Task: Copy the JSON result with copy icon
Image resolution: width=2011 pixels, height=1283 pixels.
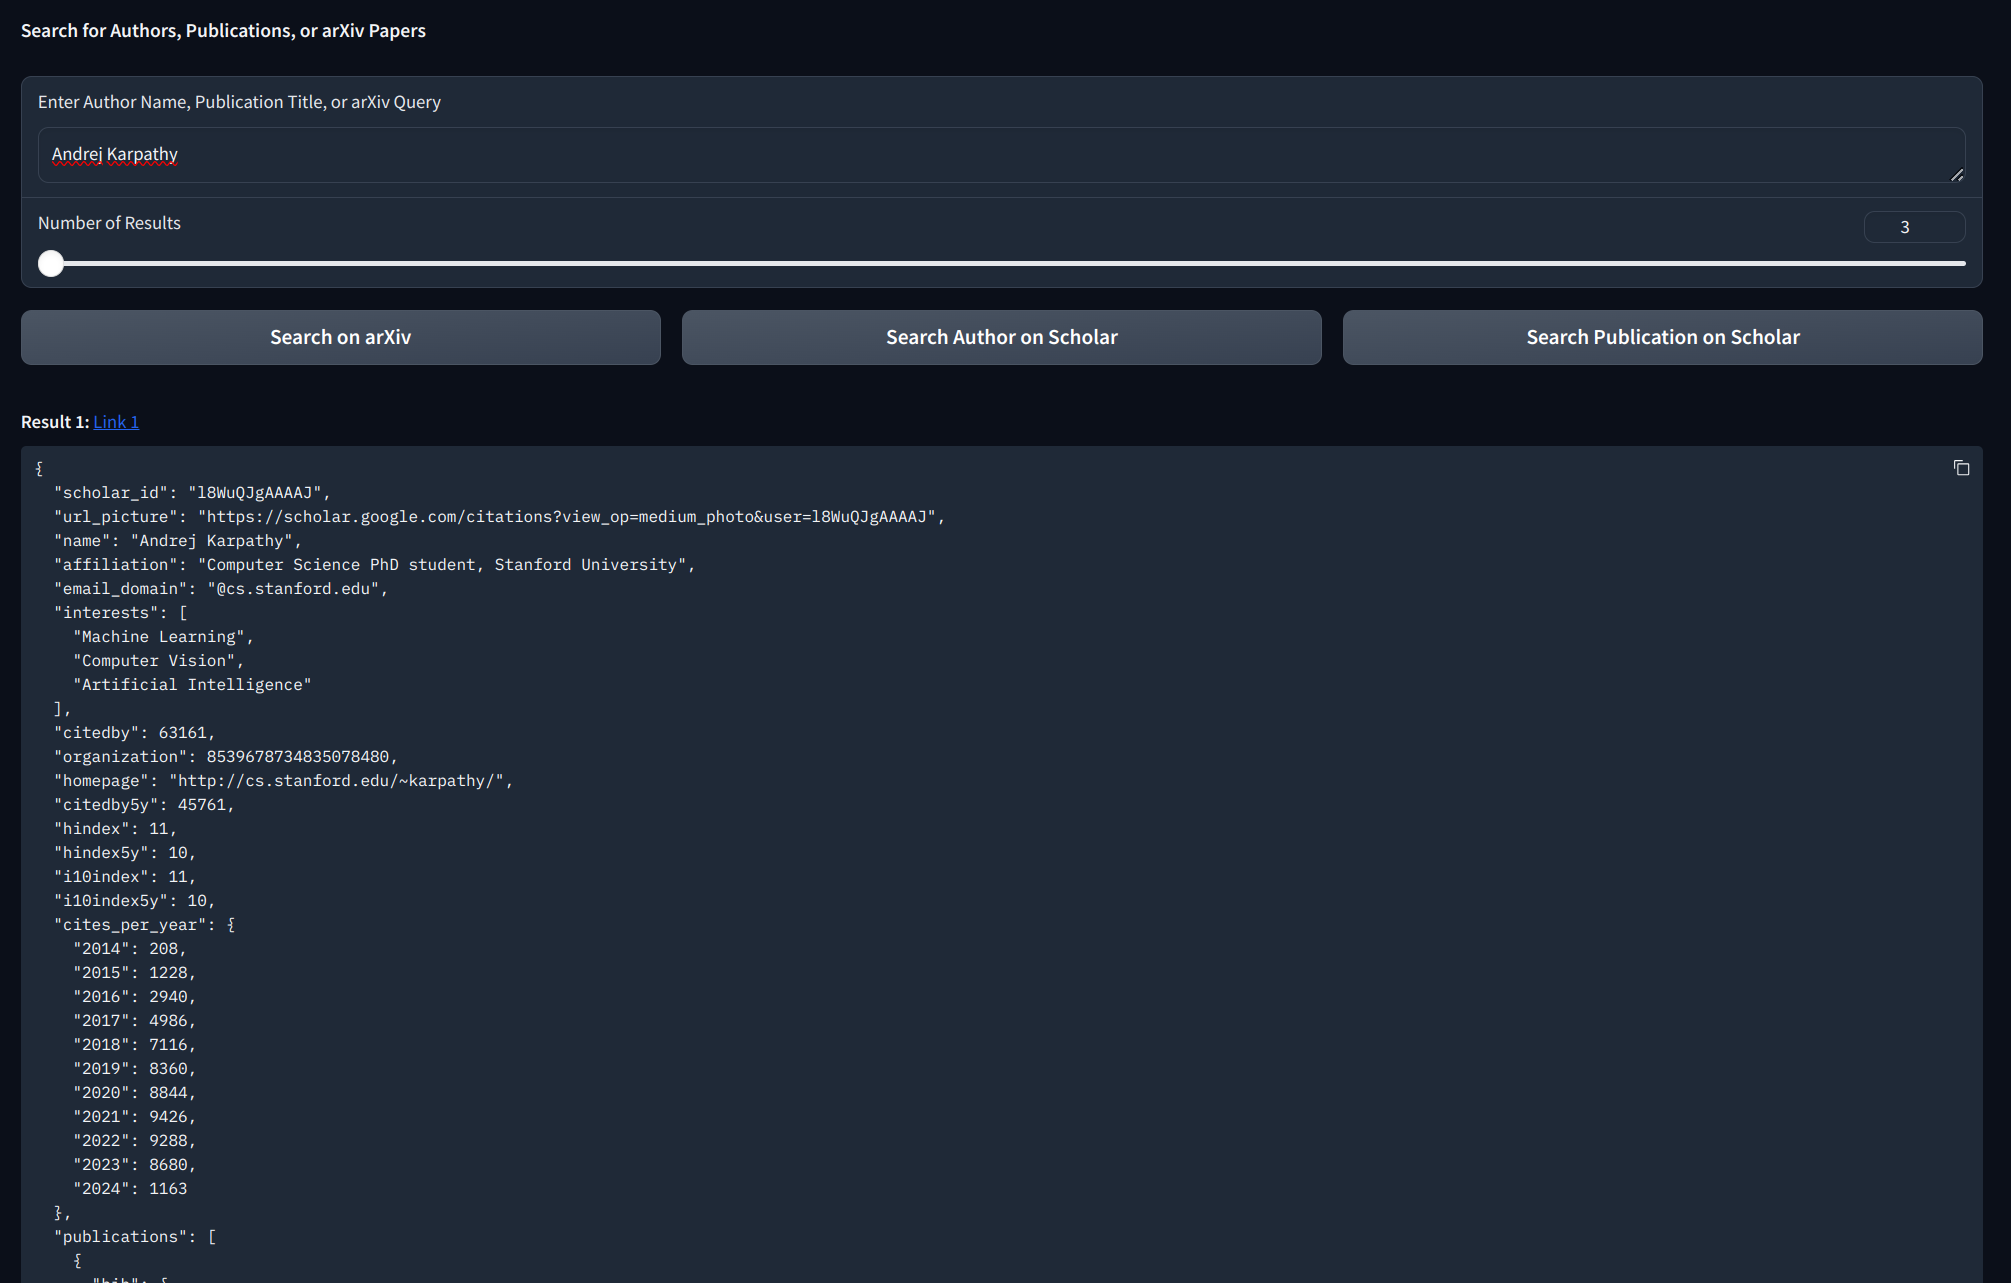Action: [1961, 468]
